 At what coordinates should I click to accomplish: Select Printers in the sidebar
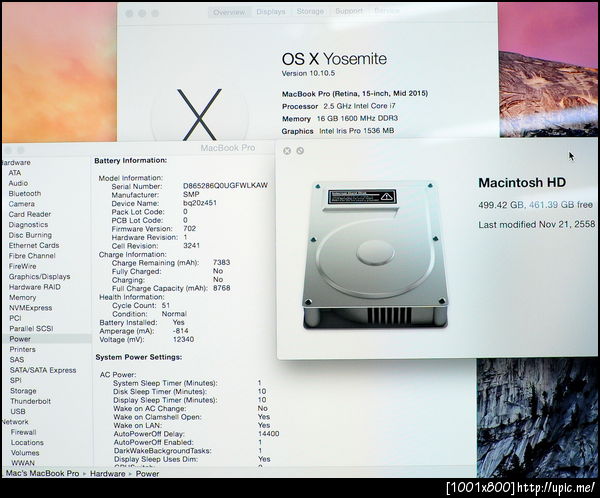pyautogui.click(x=22, y=349)
